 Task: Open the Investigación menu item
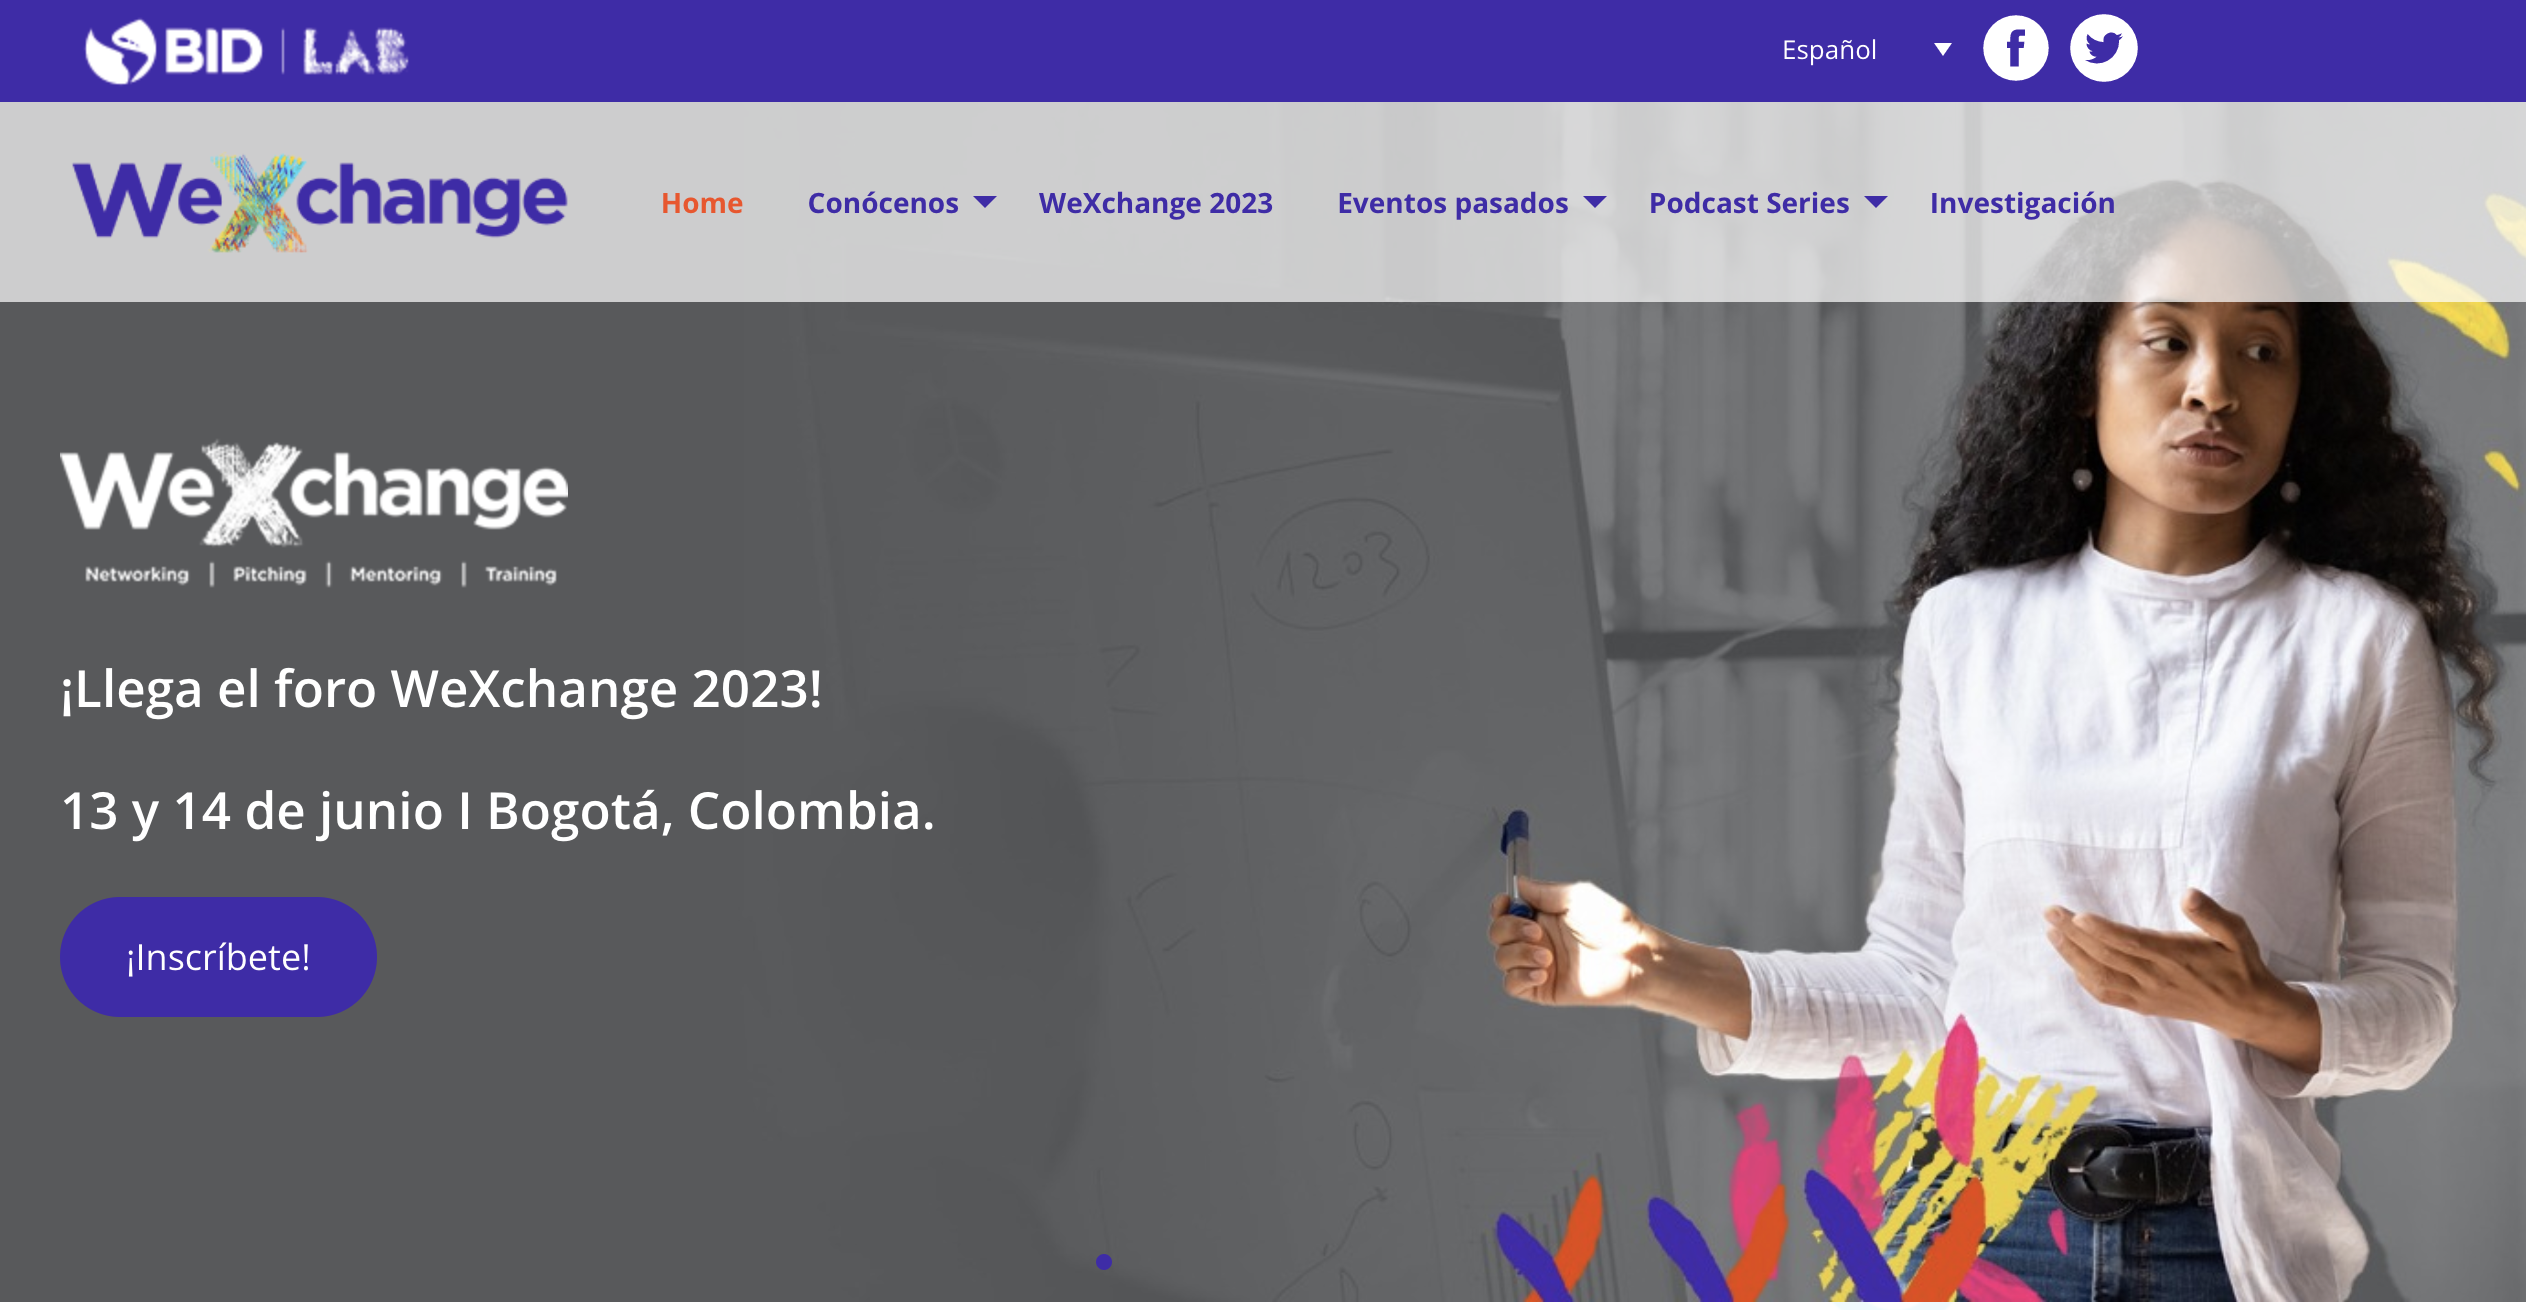coord(2022,203)
